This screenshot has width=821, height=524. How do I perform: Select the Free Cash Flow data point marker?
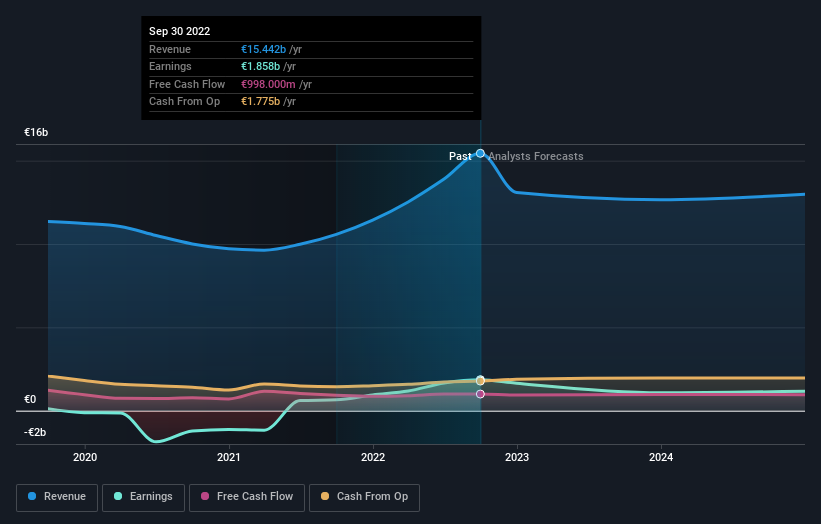click(x=480, y=394)
